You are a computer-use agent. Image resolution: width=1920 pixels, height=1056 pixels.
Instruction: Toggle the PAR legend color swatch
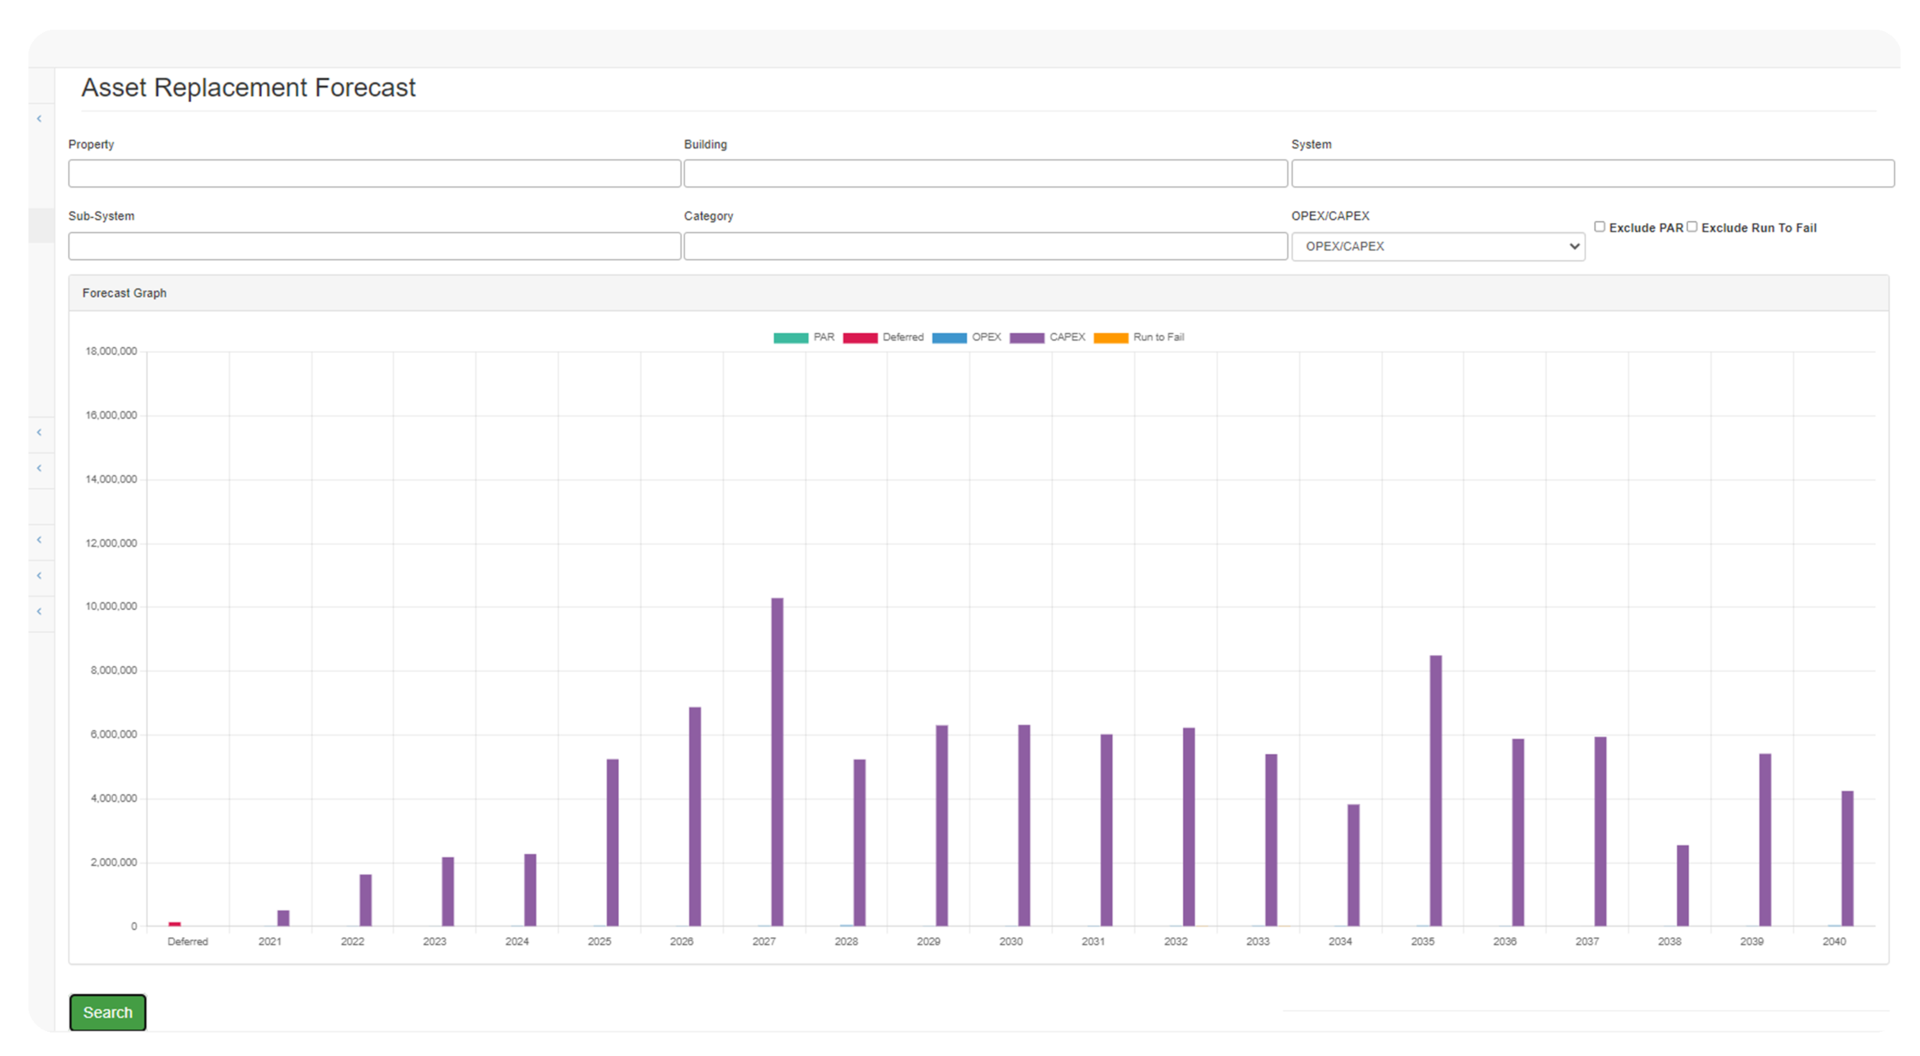[790, 338]
